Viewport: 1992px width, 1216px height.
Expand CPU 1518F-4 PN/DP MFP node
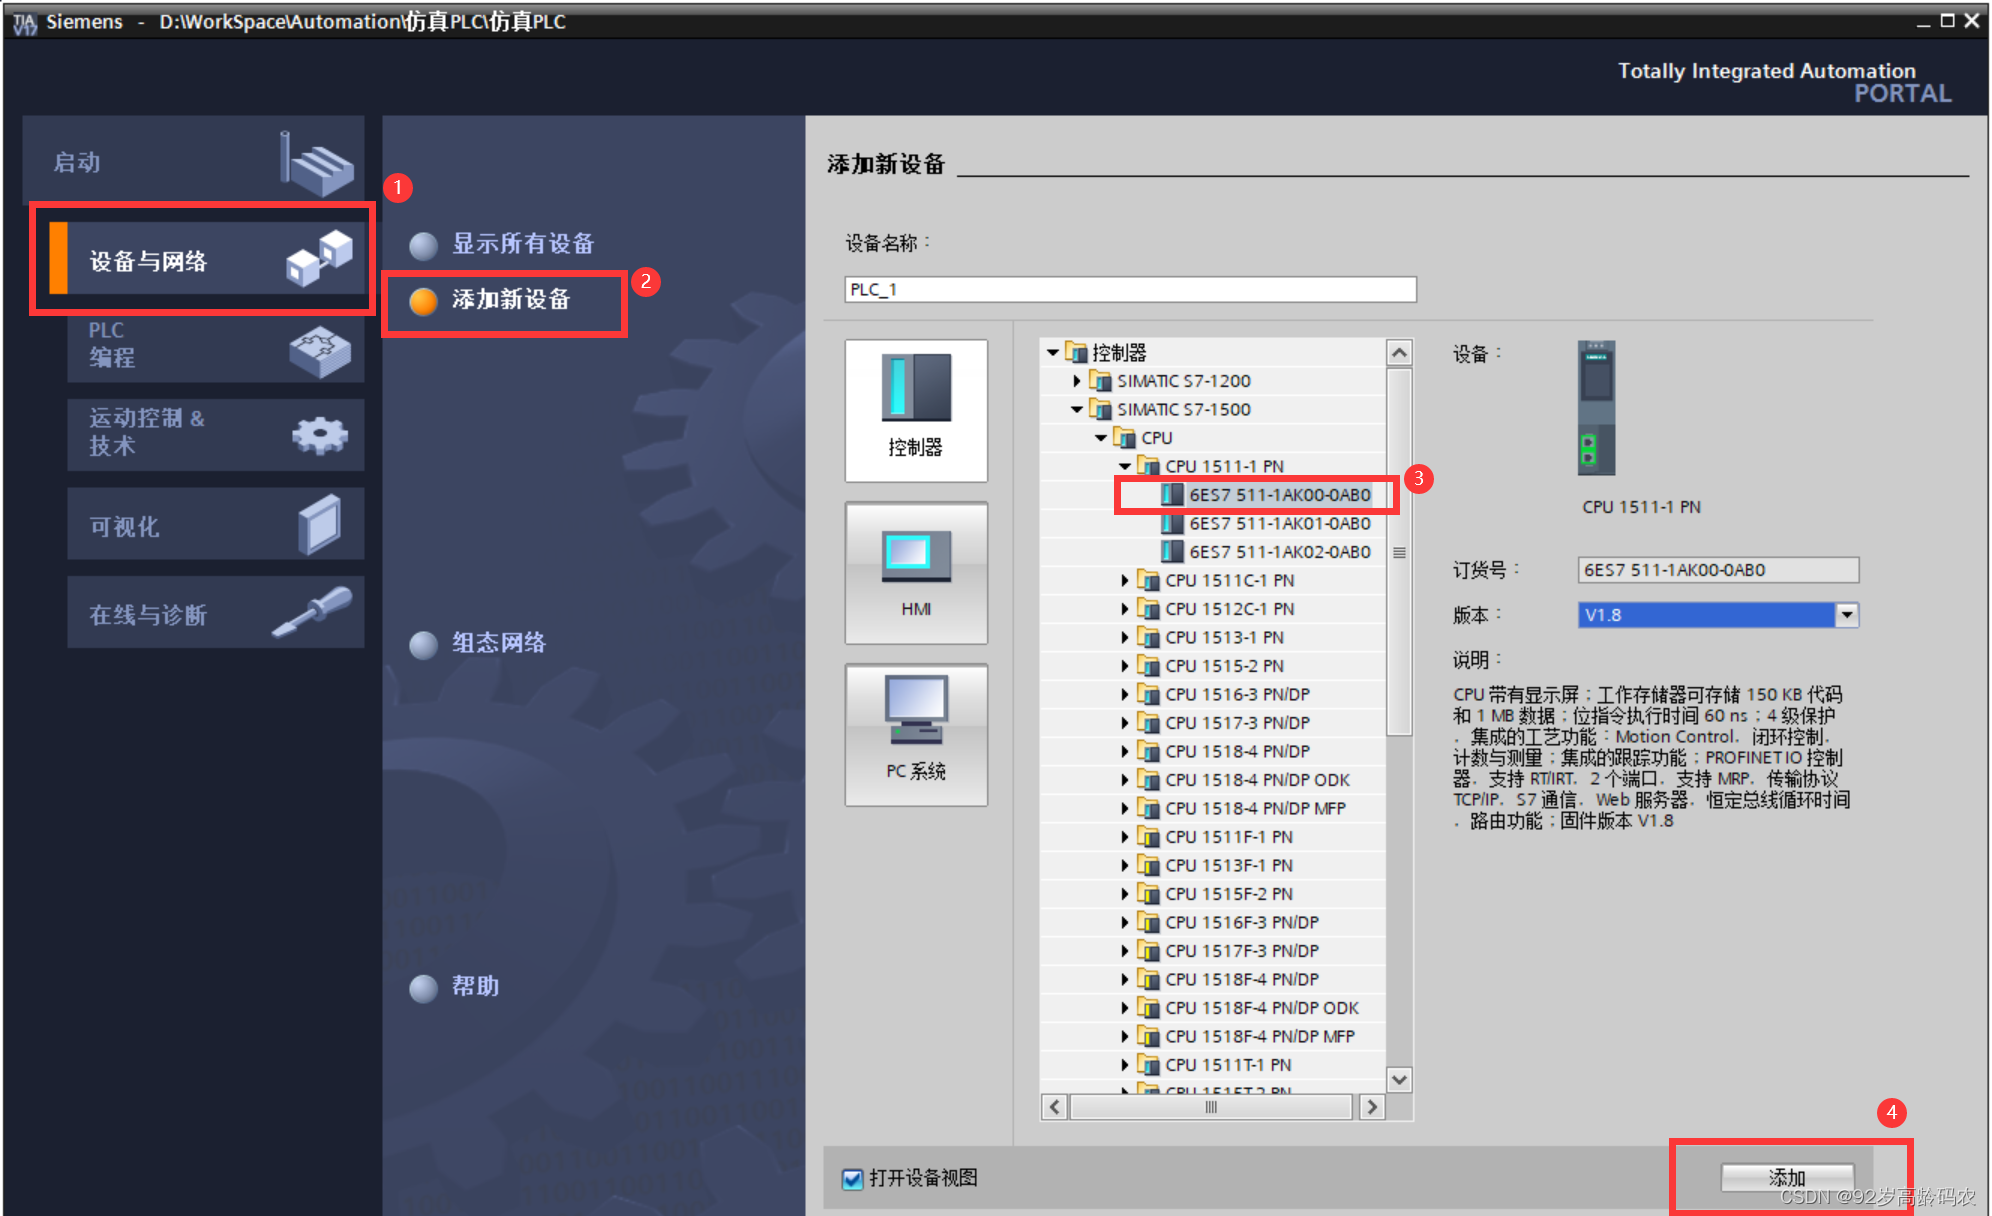point(1125,1036)
